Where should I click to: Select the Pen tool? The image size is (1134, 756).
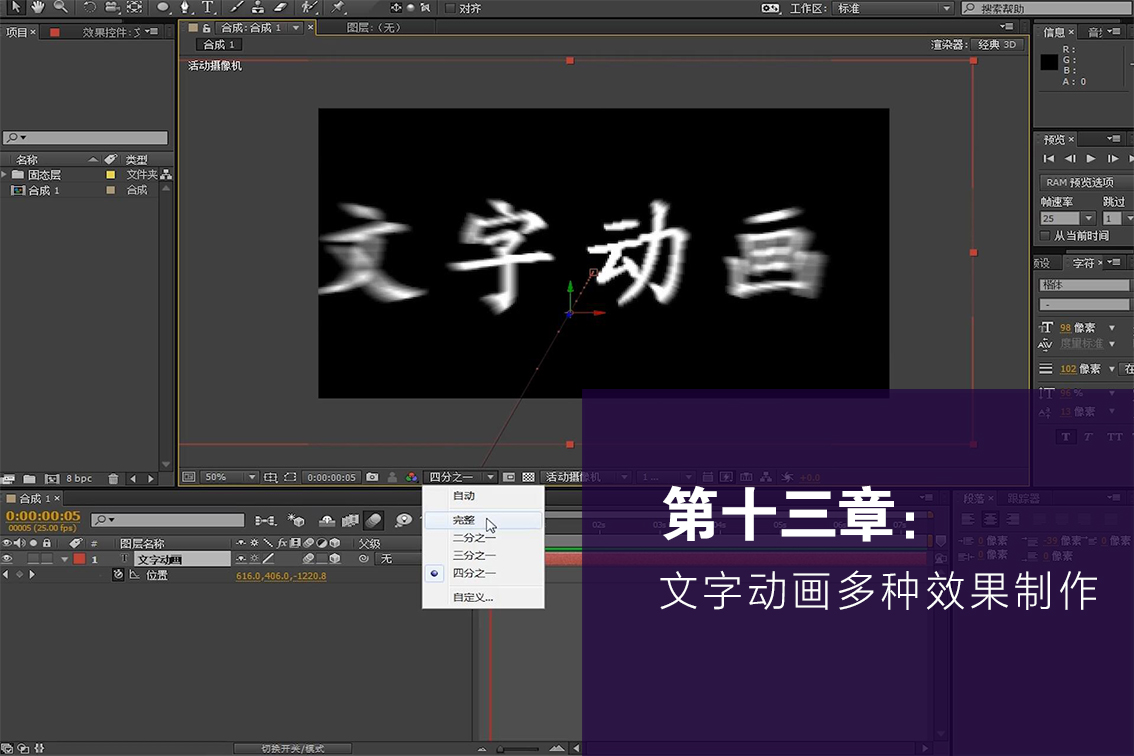click(x=185, y=7)
